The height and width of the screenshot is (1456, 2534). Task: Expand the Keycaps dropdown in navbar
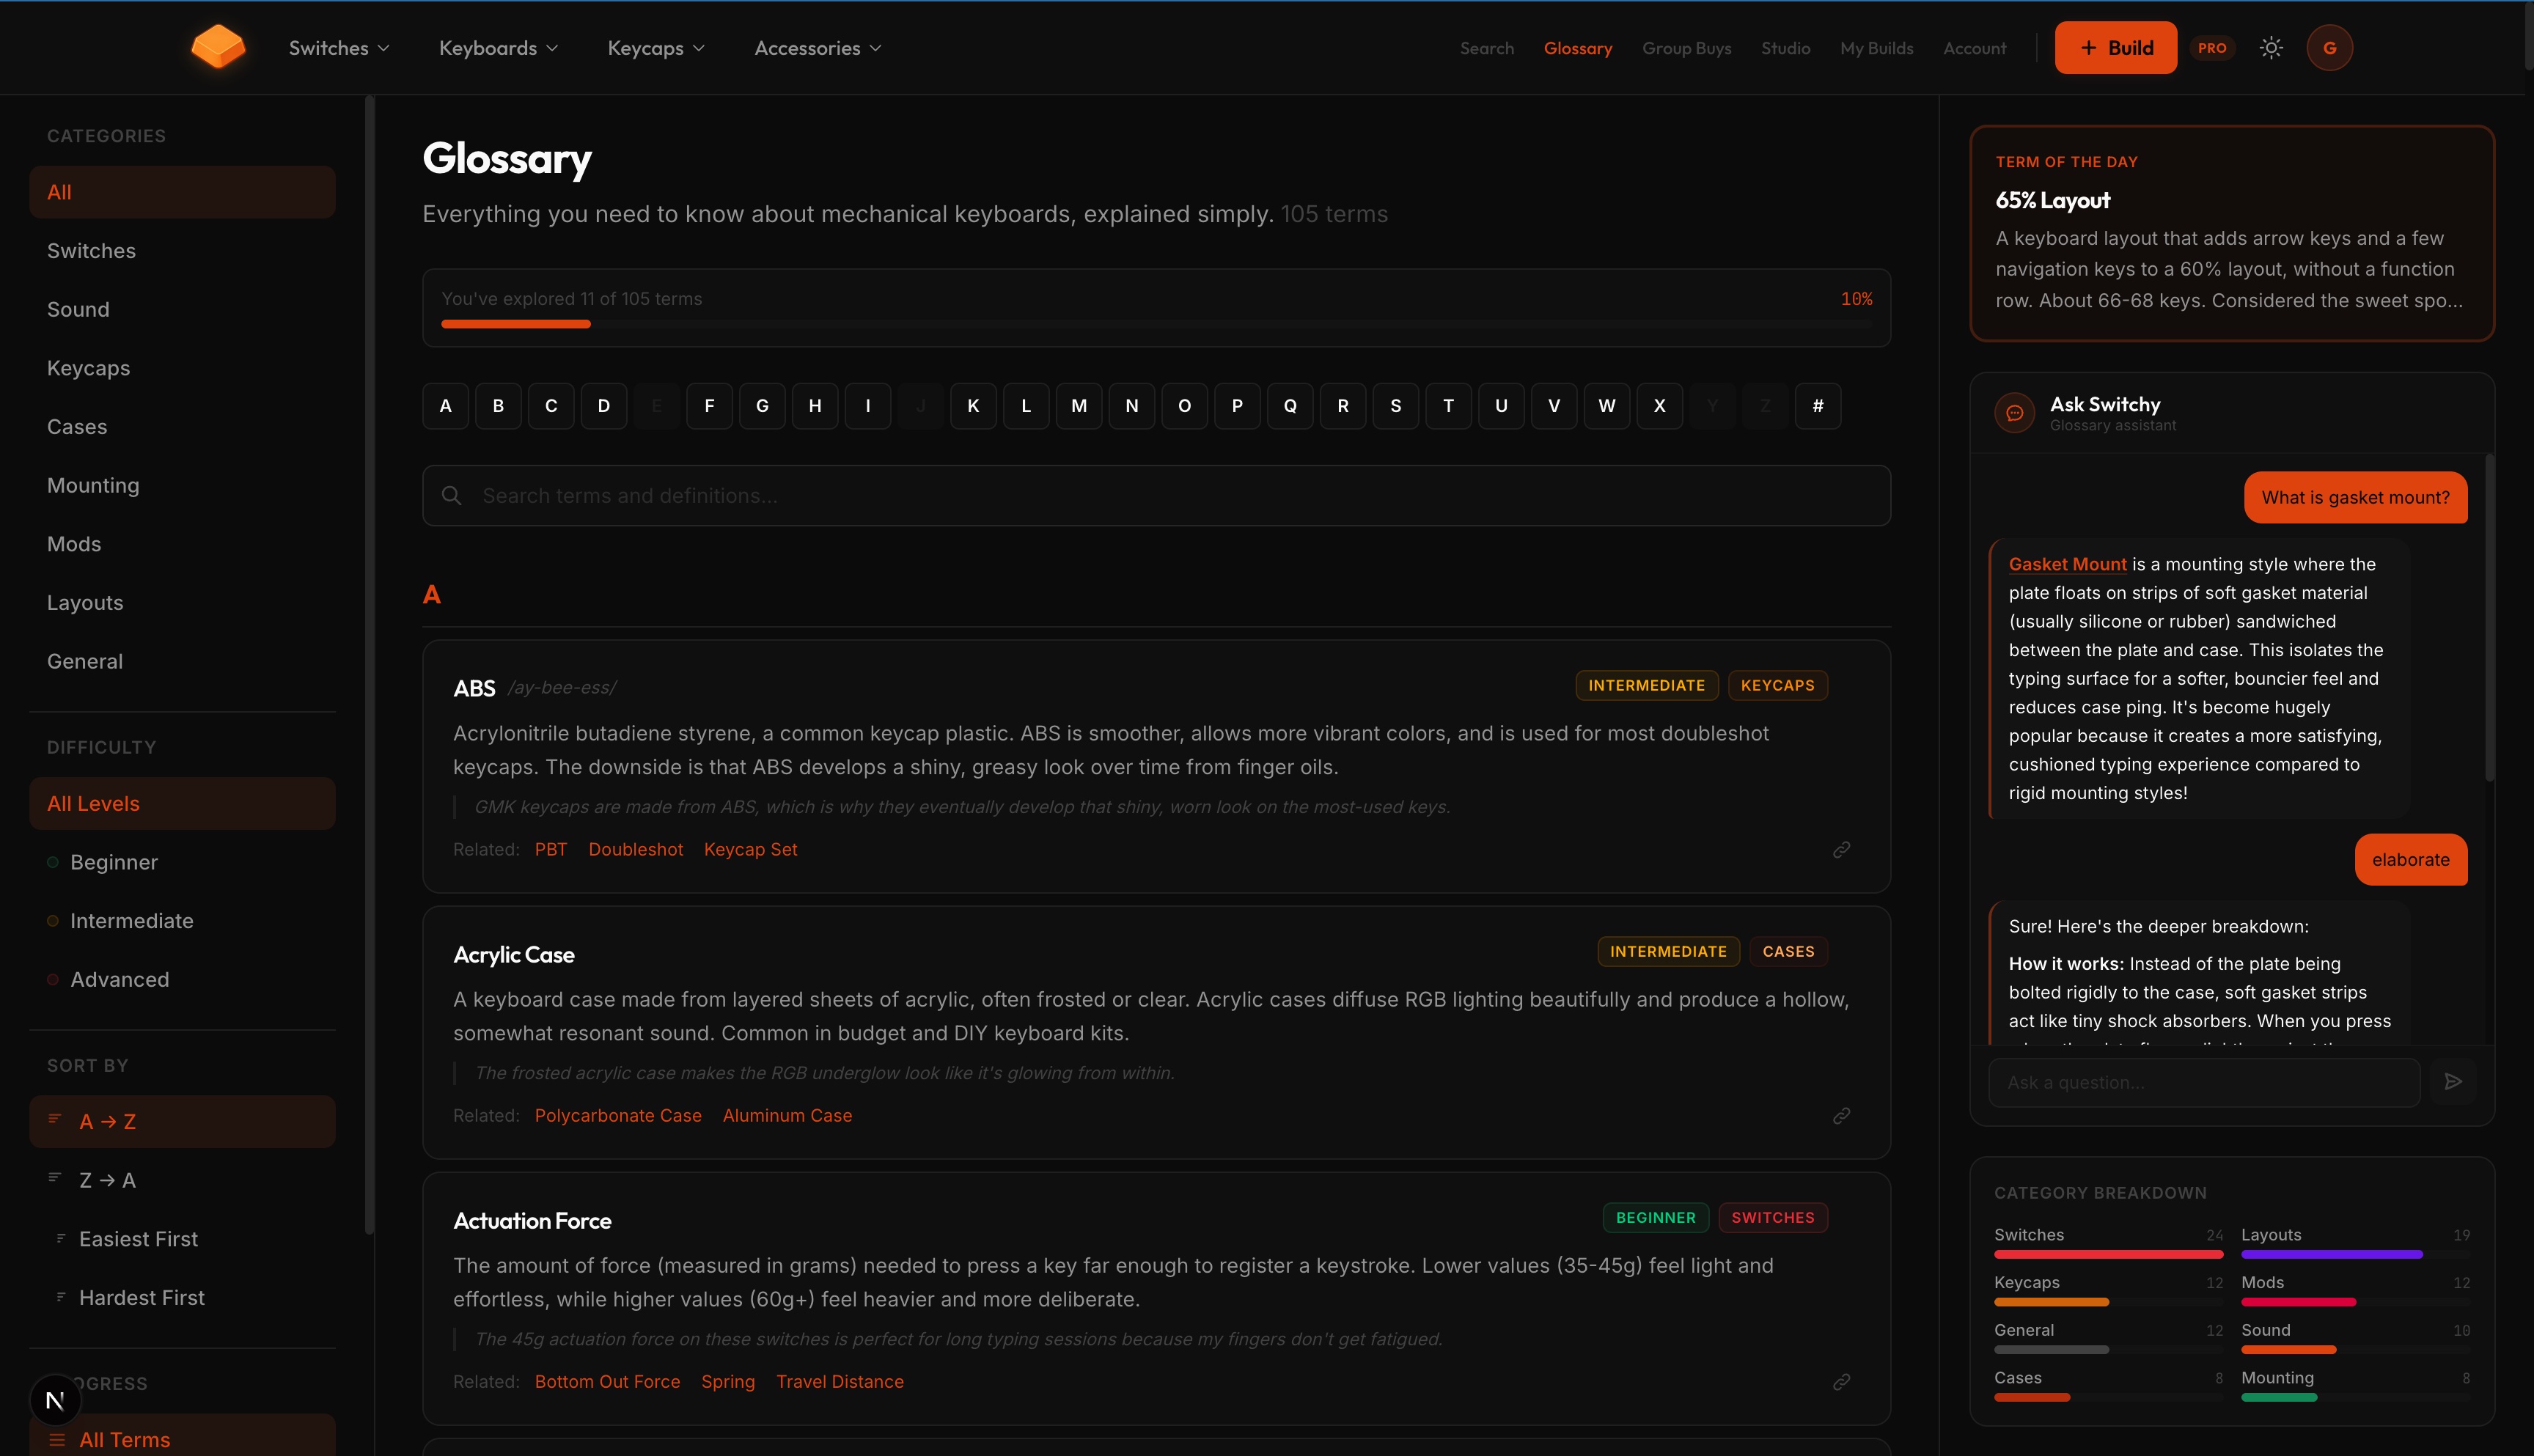[656, 48]
